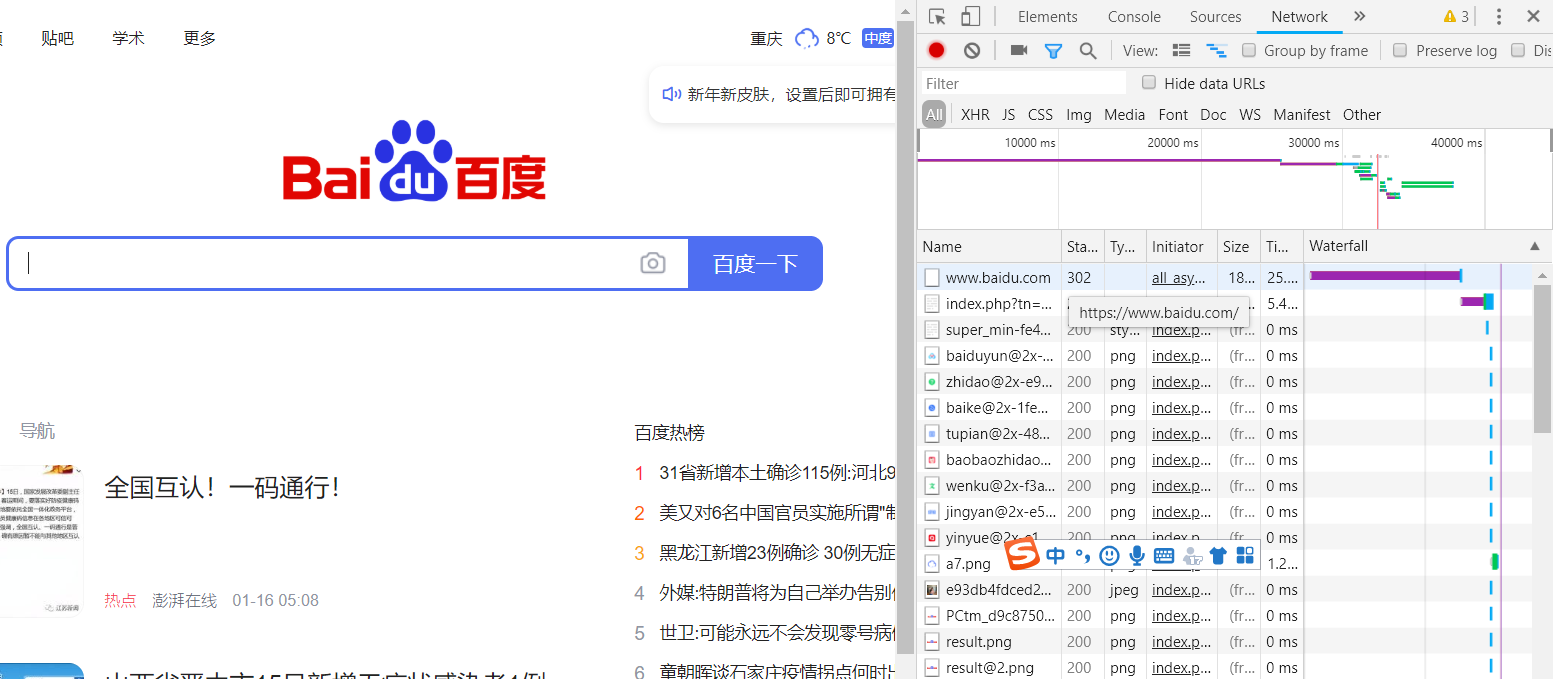
Task: Open the 学术 link
Action: (x=128, y=38)
